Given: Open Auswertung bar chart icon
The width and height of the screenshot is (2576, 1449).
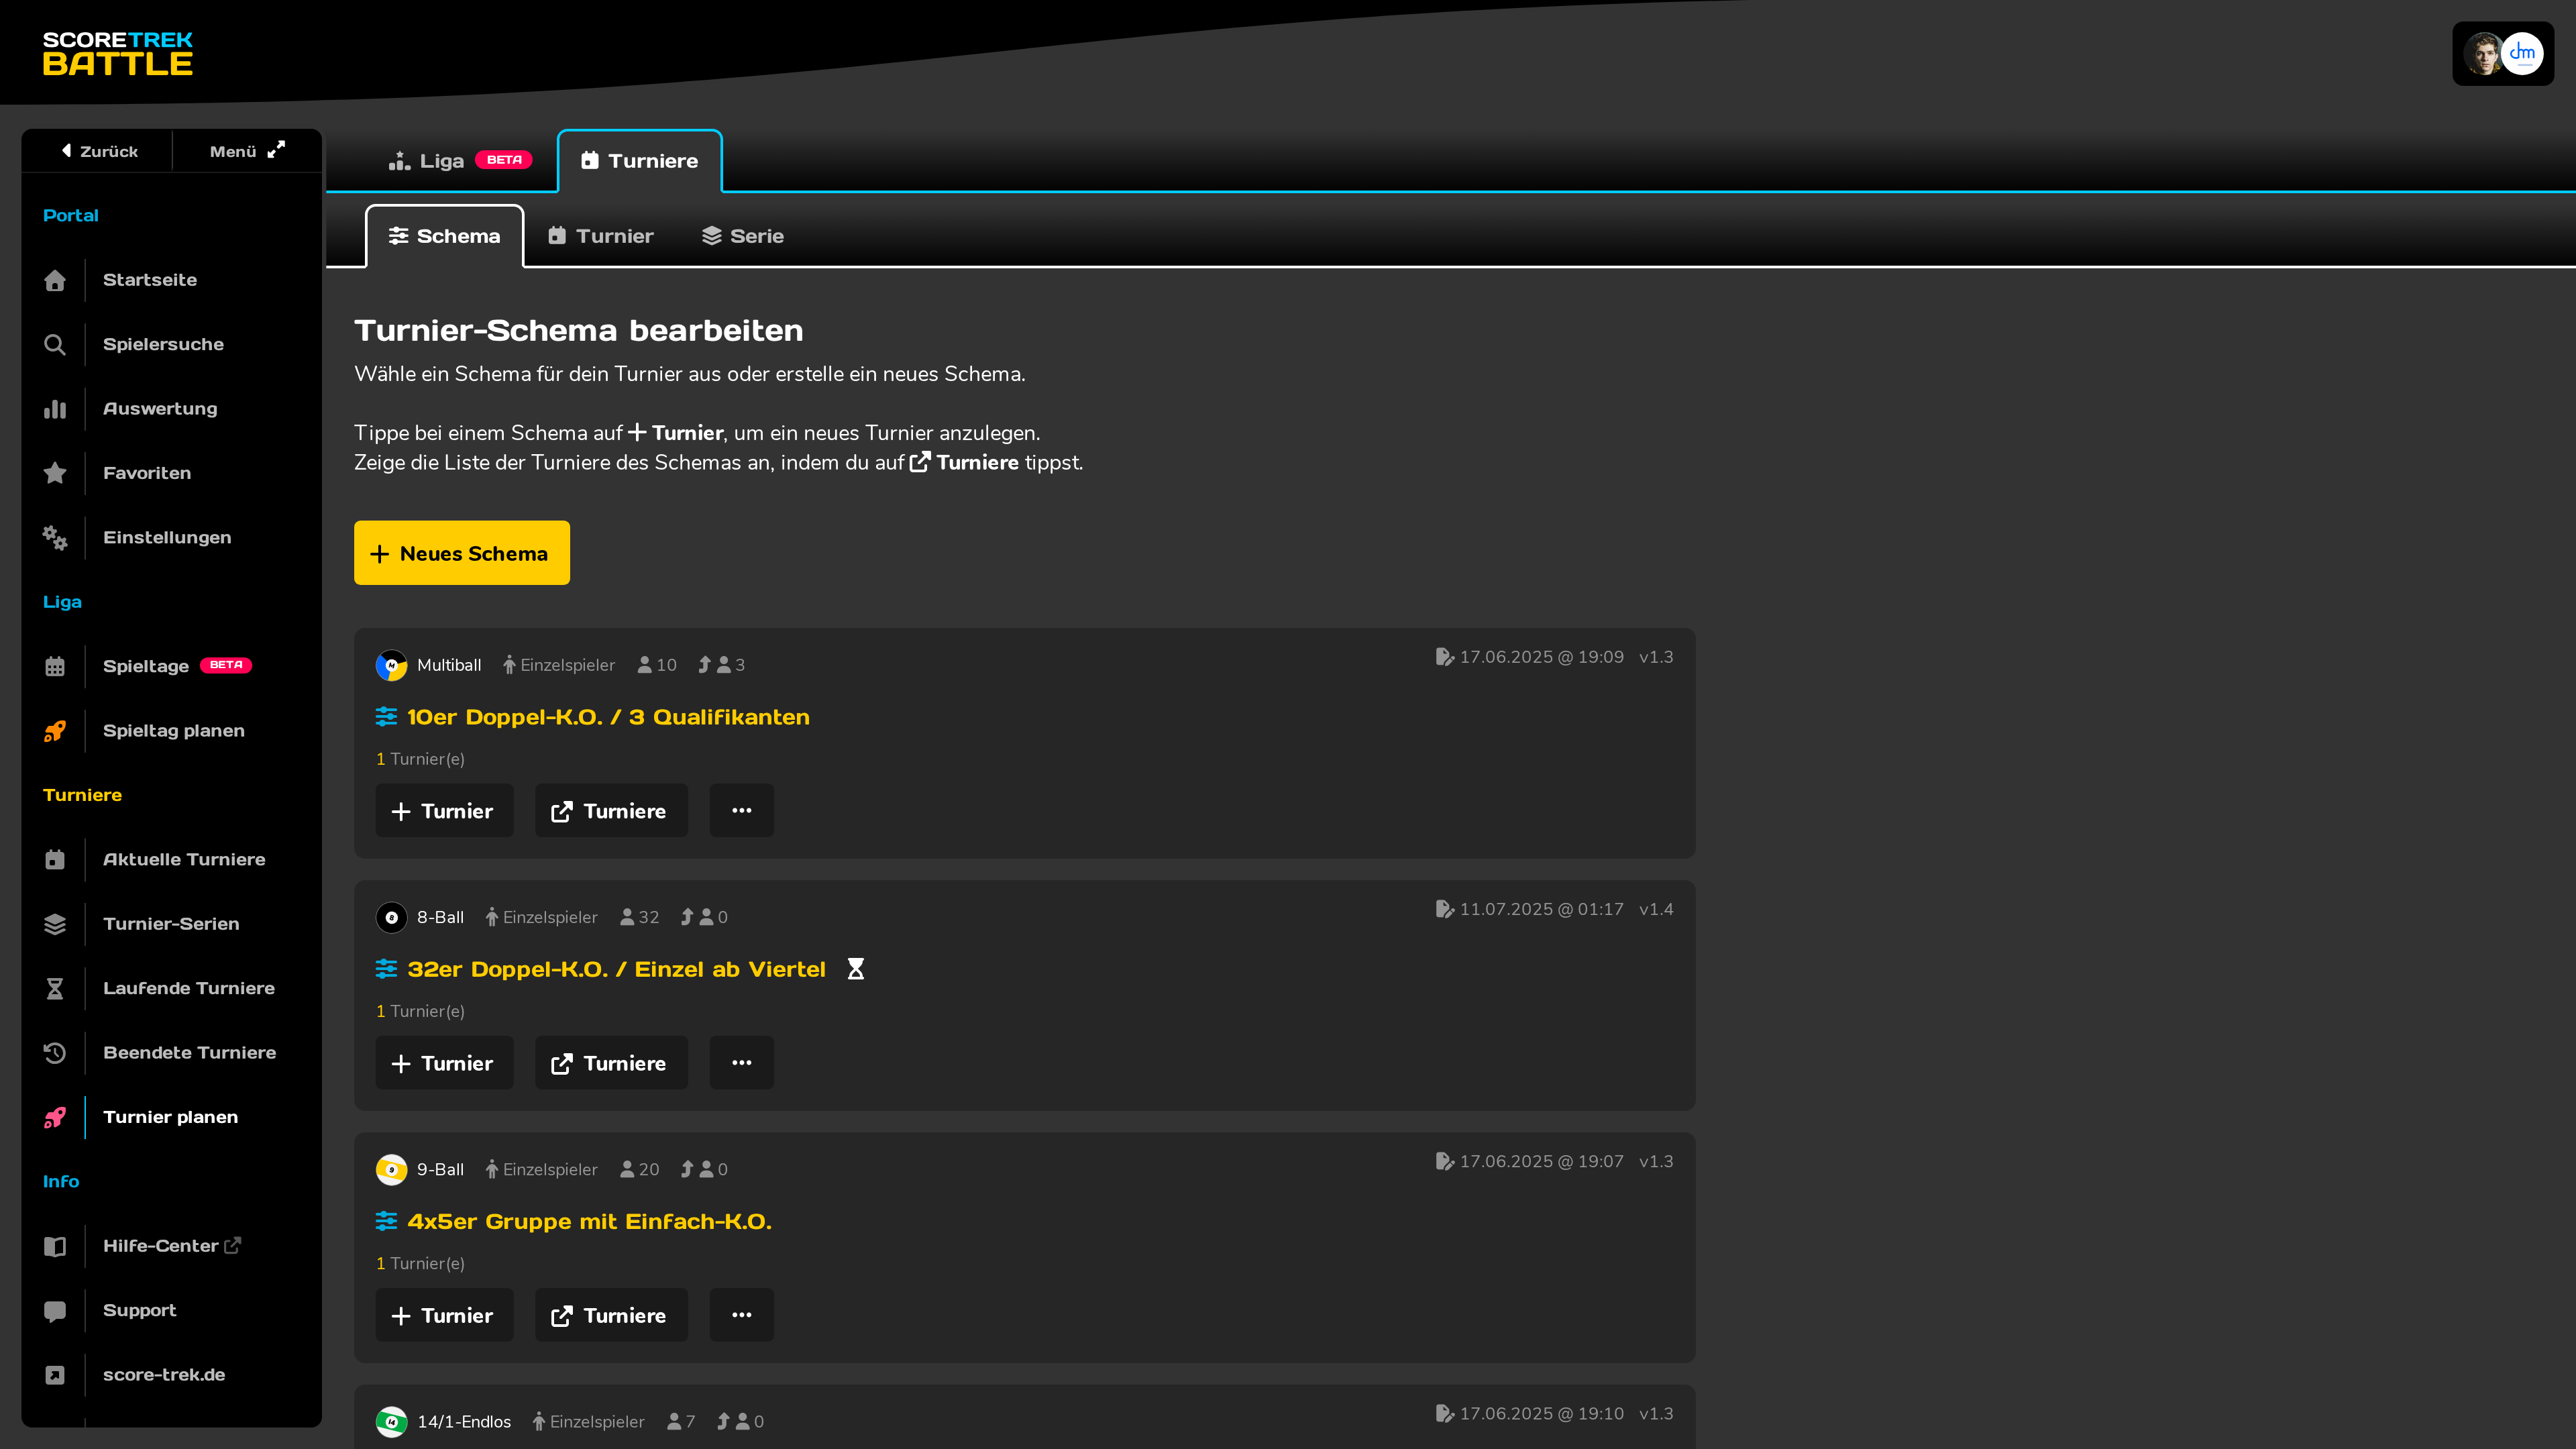Looking at the screenshot, I should tap(55, 409).
